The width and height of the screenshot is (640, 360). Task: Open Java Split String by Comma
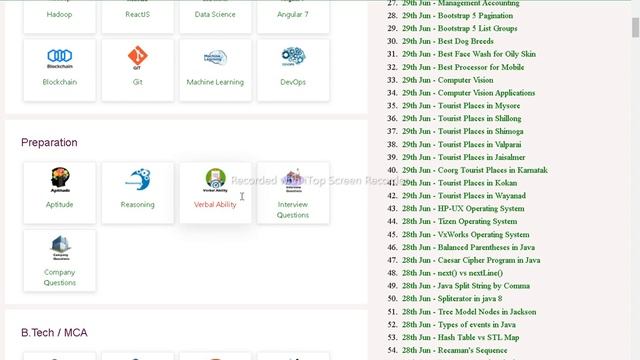pyautogui.click(x=466, y=286)
